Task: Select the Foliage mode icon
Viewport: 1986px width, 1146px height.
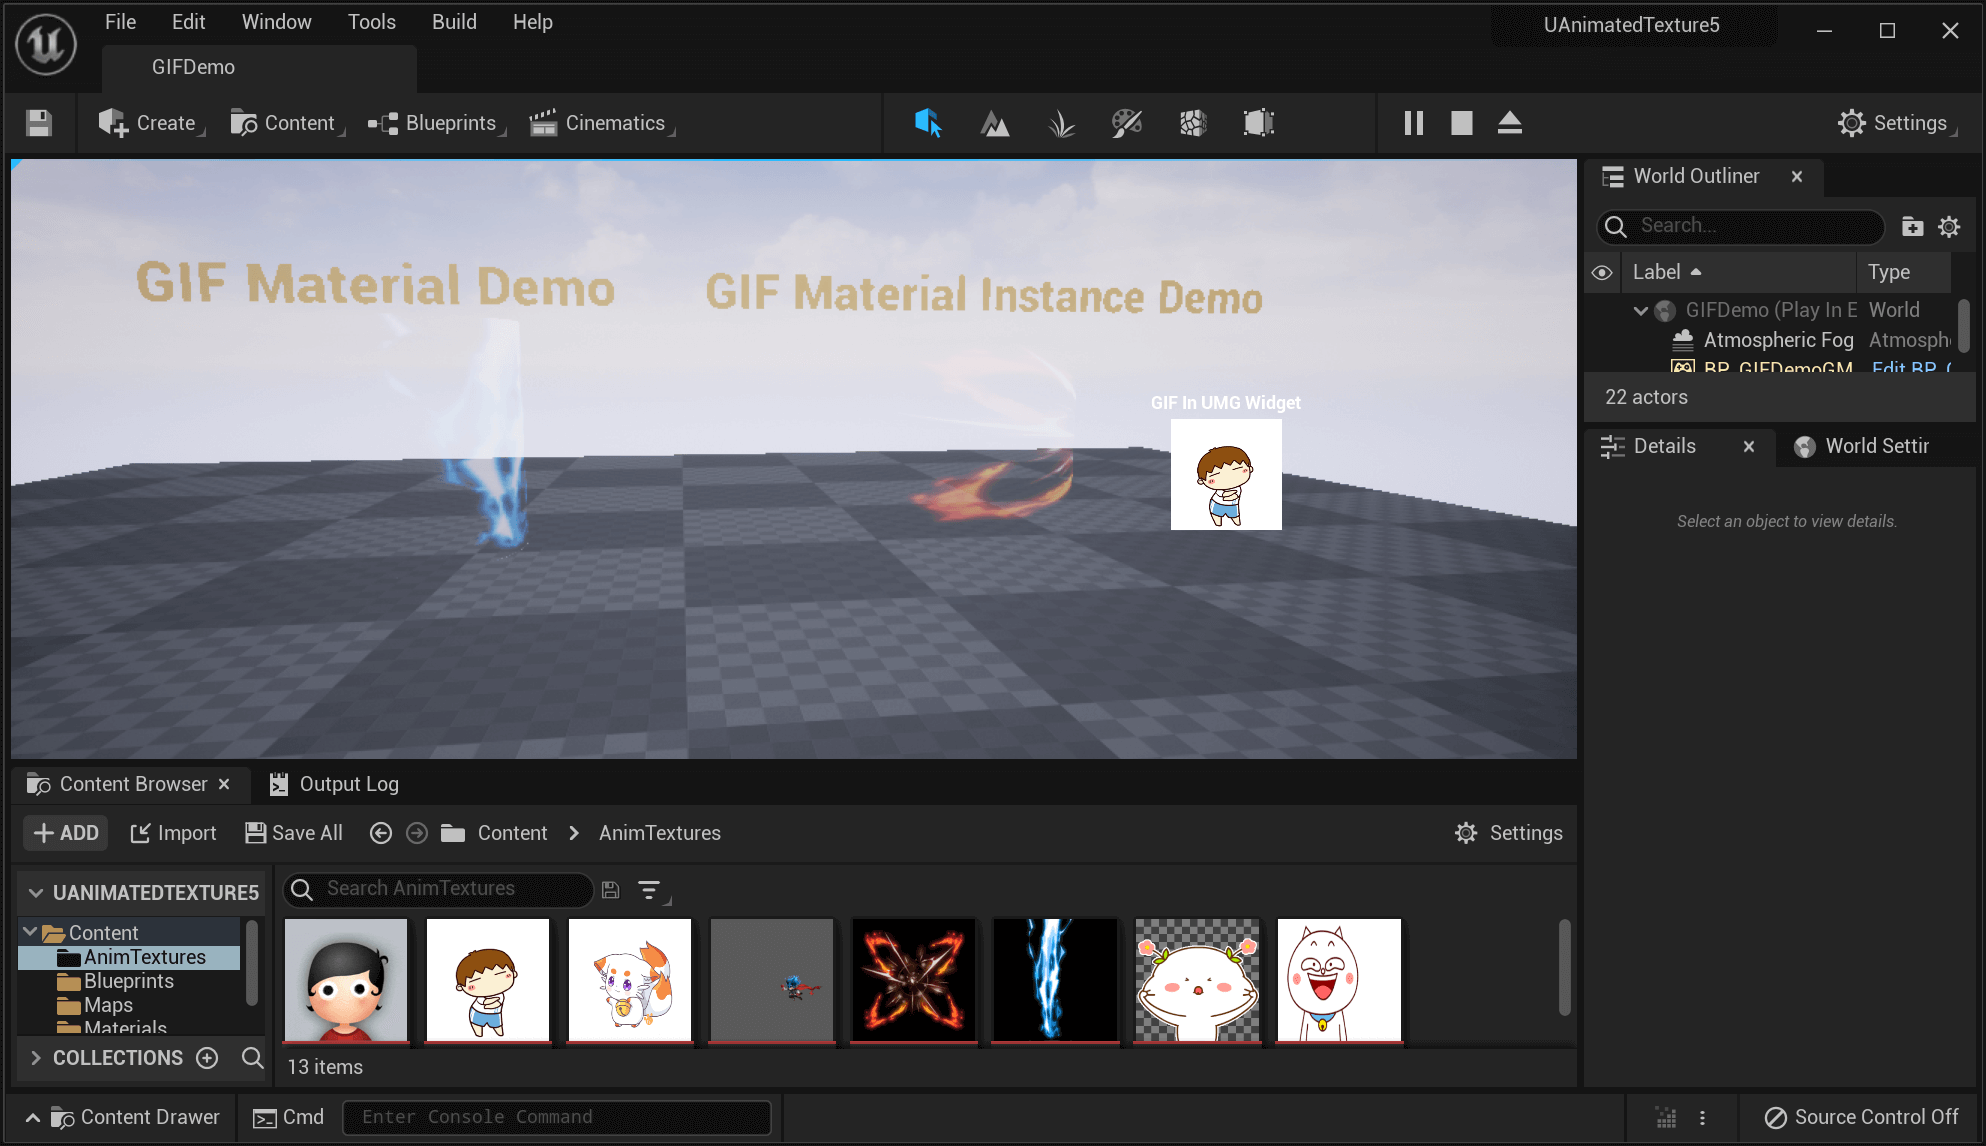Action: tap(1061, 123)
